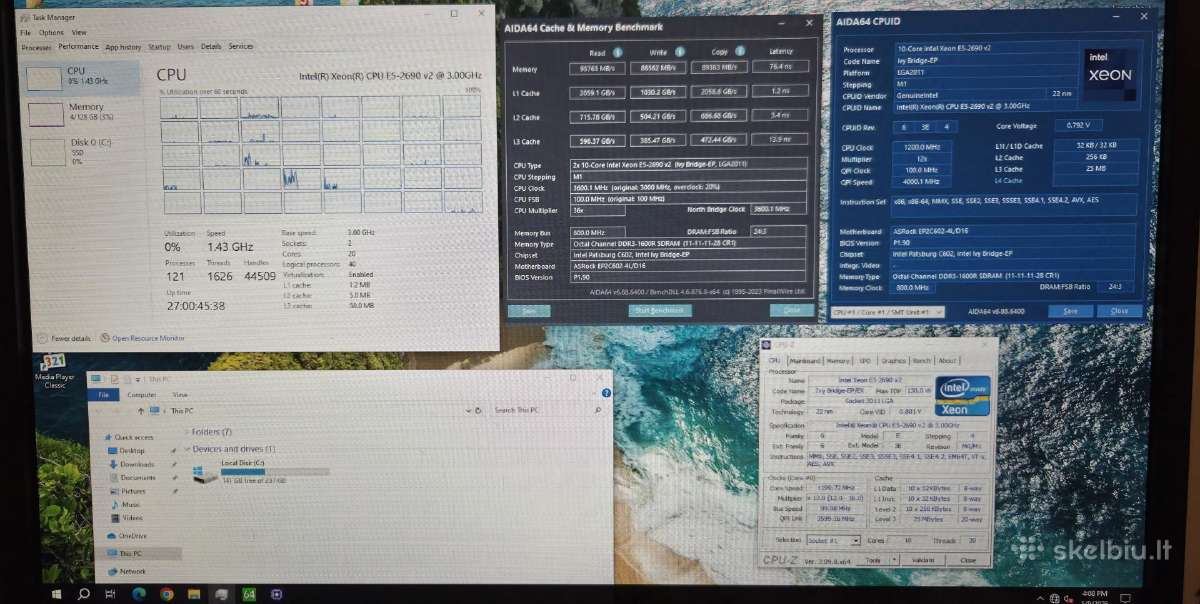
Task: Collapse Devices and drives group
Action: point(186,449)
